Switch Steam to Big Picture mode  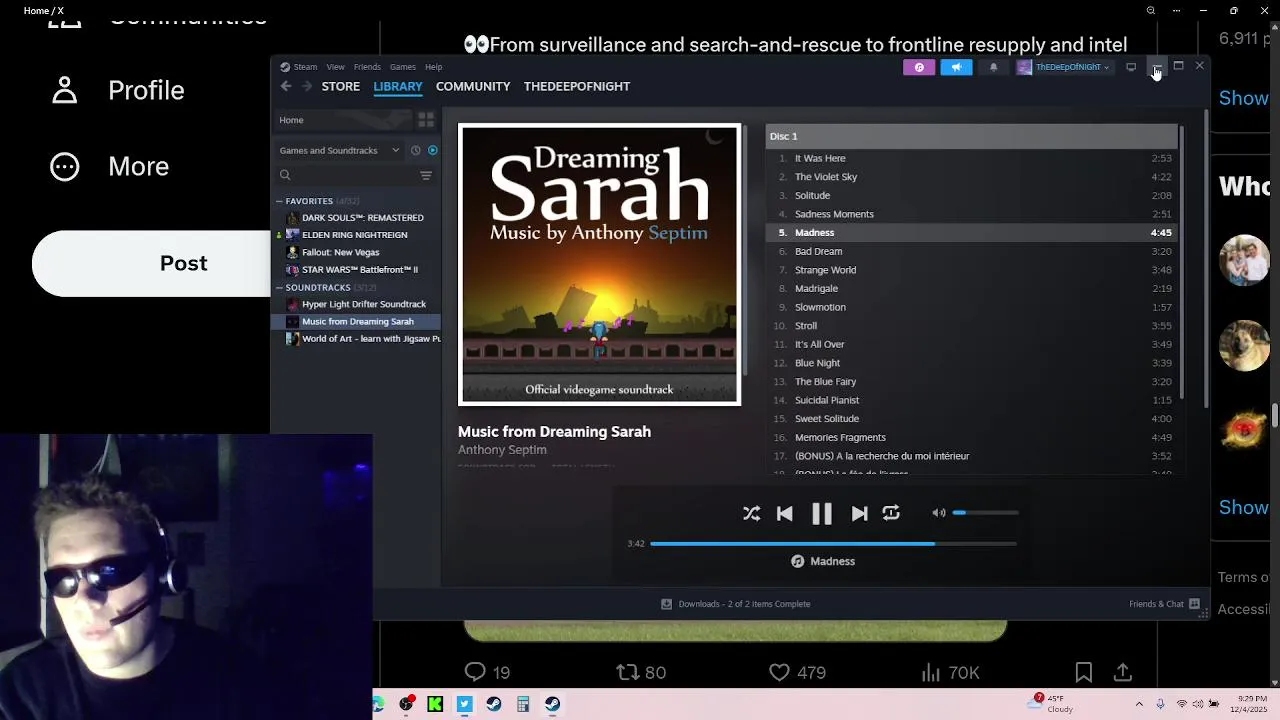(1131, 67)
